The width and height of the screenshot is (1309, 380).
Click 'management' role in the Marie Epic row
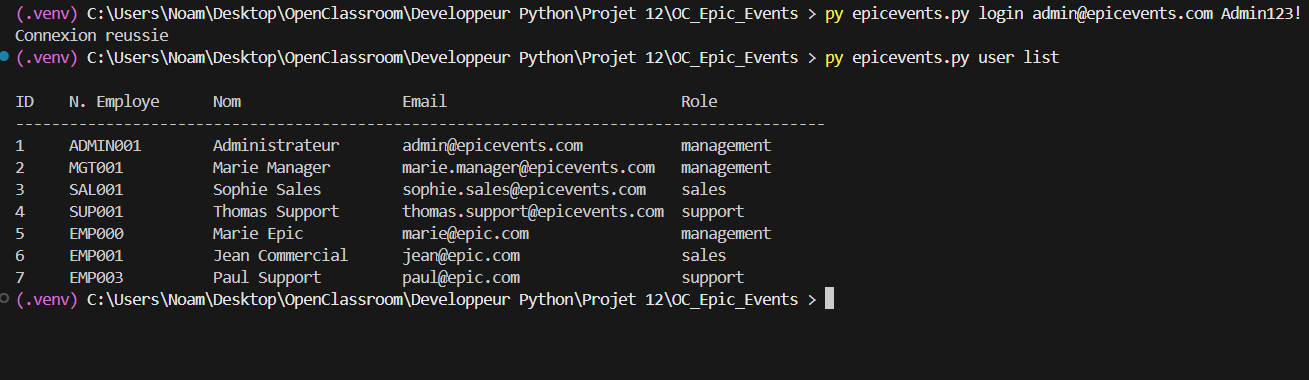(x=726, y=234)
